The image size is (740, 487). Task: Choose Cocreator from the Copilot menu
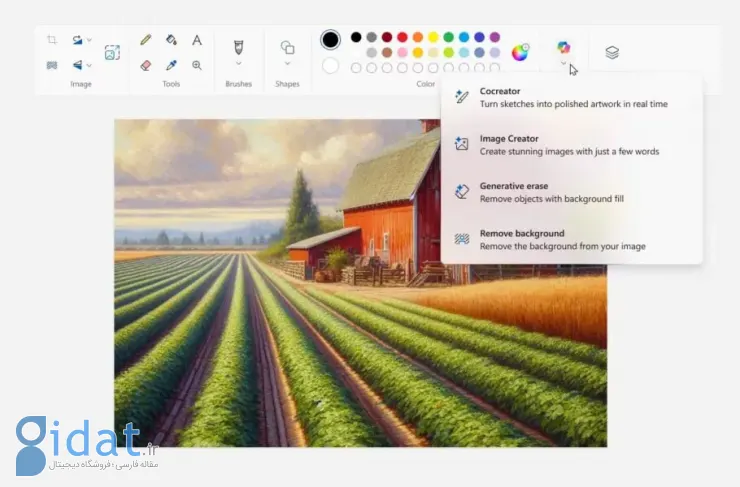tap(571, 97)
